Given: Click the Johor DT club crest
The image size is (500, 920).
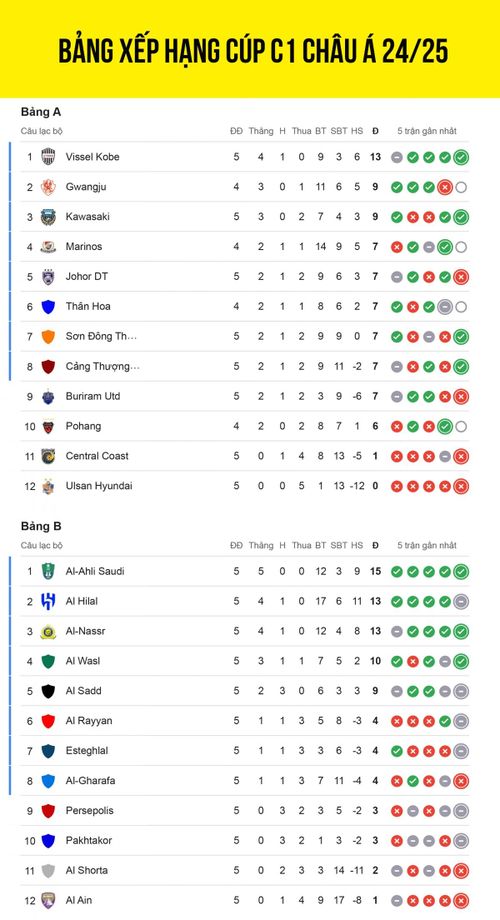Looking at the screenshot, I should pyautogui.click(x=48, y=276).
